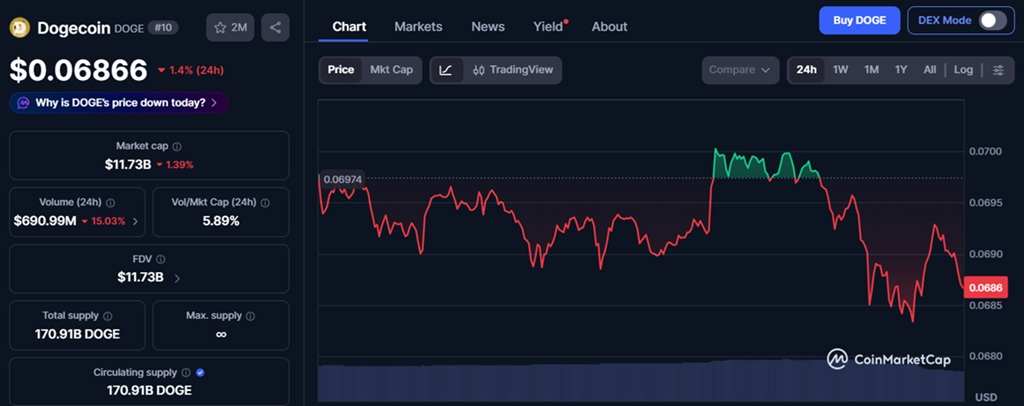1024x406 pixels.
Task: Click info icon next to Max. supply
Action: point(251,316)
